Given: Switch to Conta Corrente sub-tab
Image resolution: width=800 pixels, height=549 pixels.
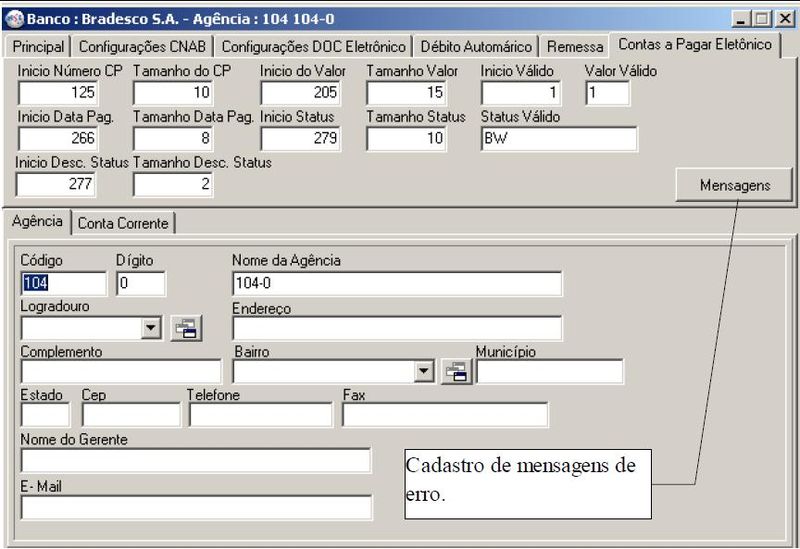Looking at the screenshot, I should pyautogui.click(x=123, y=223).
